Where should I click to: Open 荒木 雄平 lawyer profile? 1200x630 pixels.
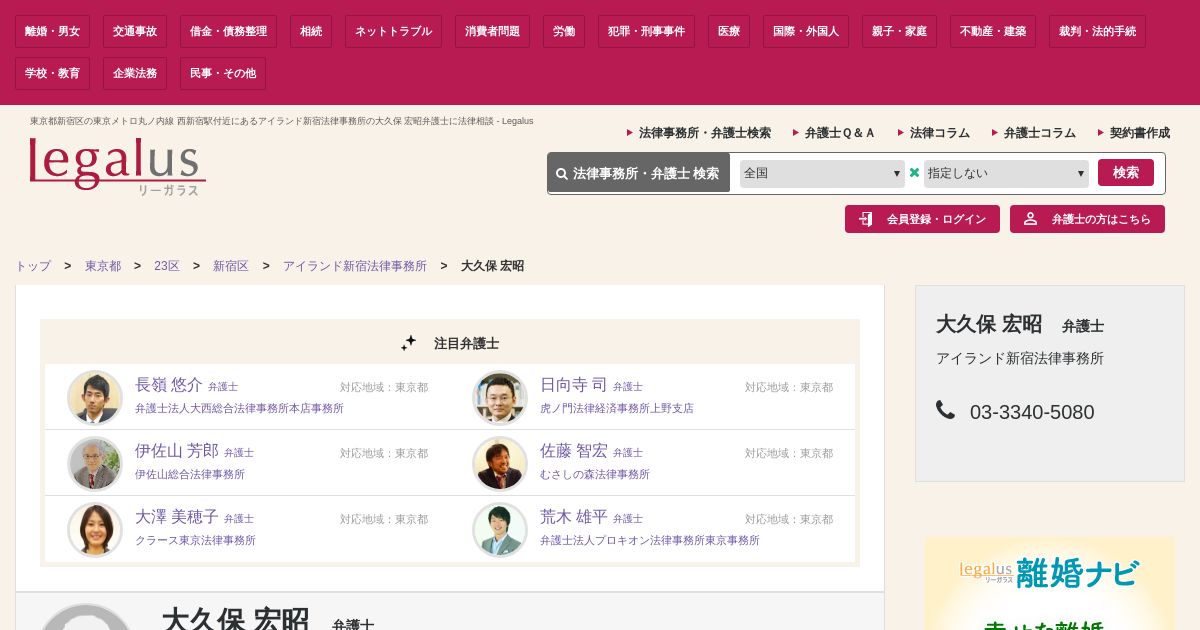[x=574, y=517]
